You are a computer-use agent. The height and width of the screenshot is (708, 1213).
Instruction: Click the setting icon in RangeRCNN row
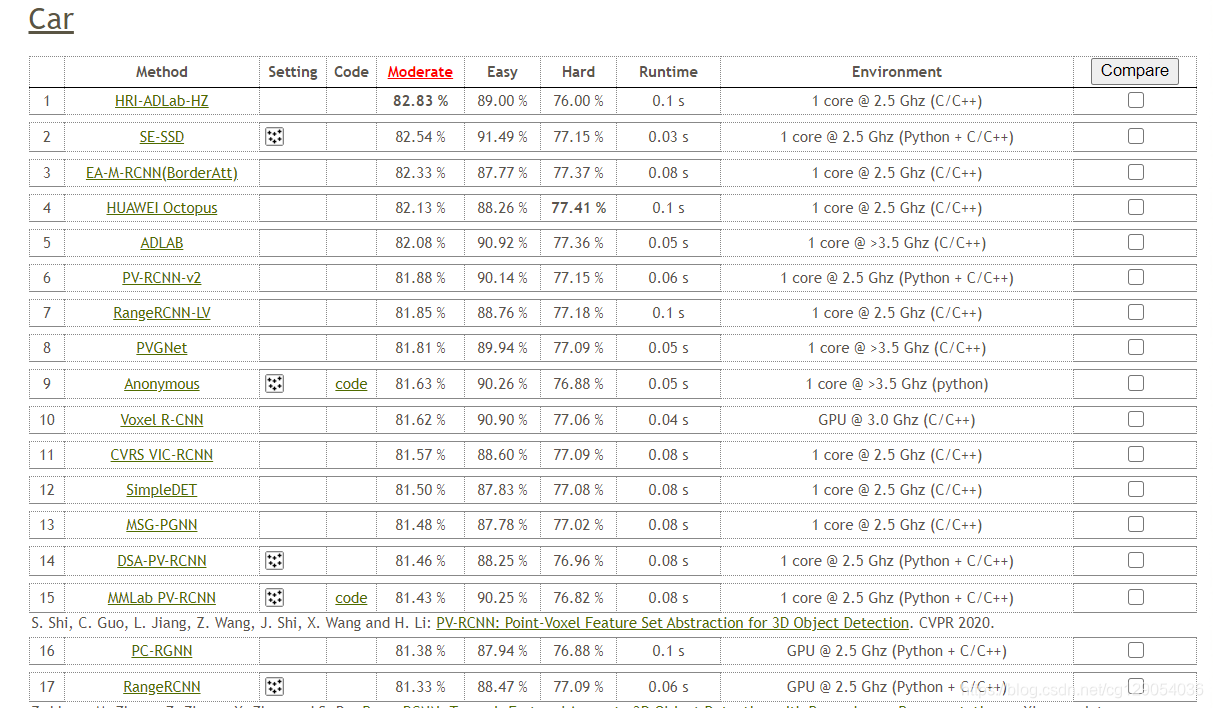[275, 687]
